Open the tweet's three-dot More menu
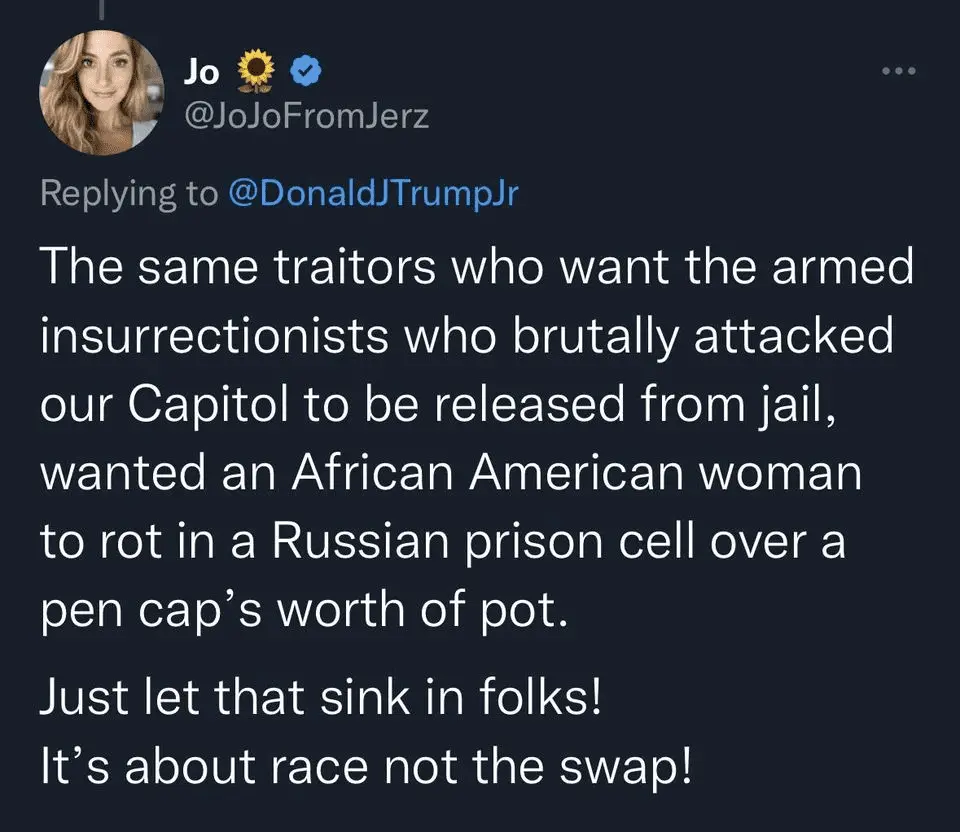The image size is (960, 832). pos(896,72)
